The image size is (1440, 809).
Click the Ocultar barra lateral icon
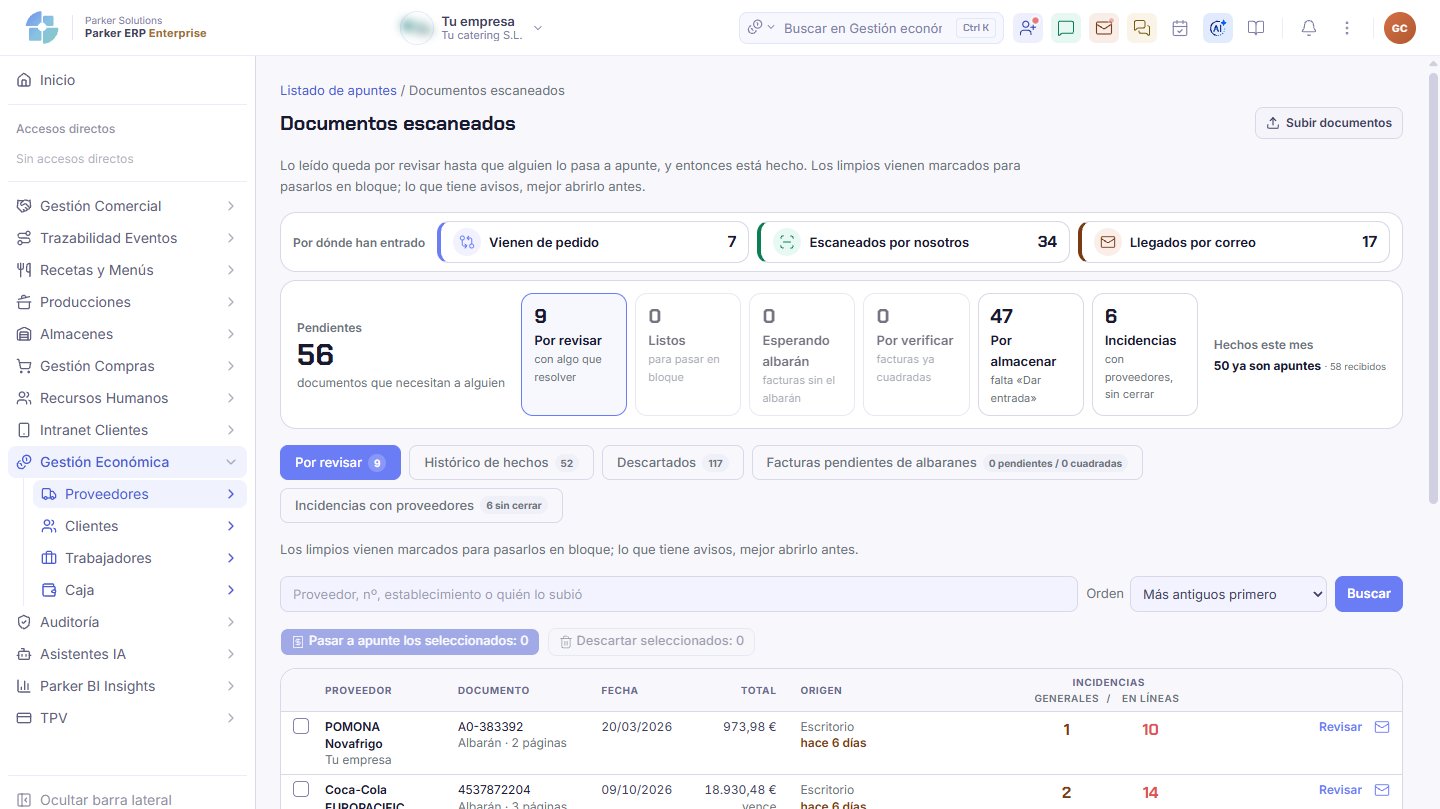(x=24, y=800)
